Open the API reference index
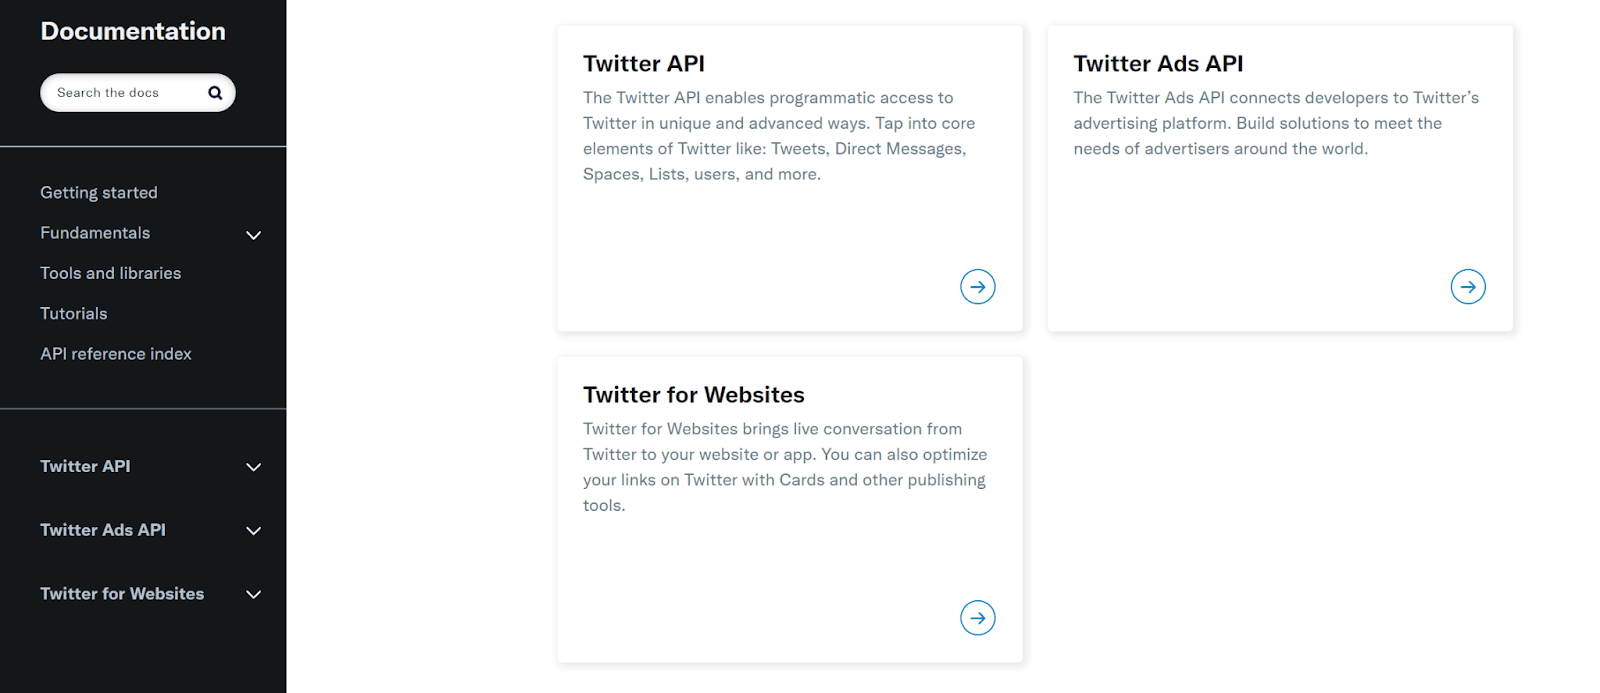The image size is (1600, 693). pos(115,353)
